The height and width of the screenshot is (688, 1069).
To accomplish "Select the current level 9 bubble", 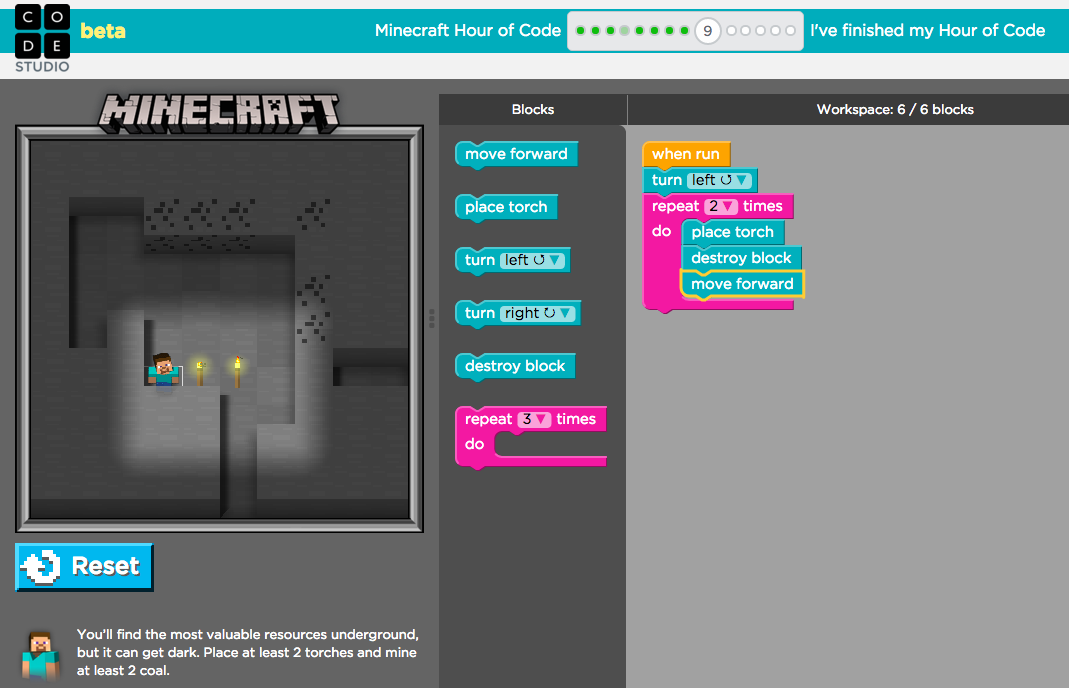I will click(708, 31).
